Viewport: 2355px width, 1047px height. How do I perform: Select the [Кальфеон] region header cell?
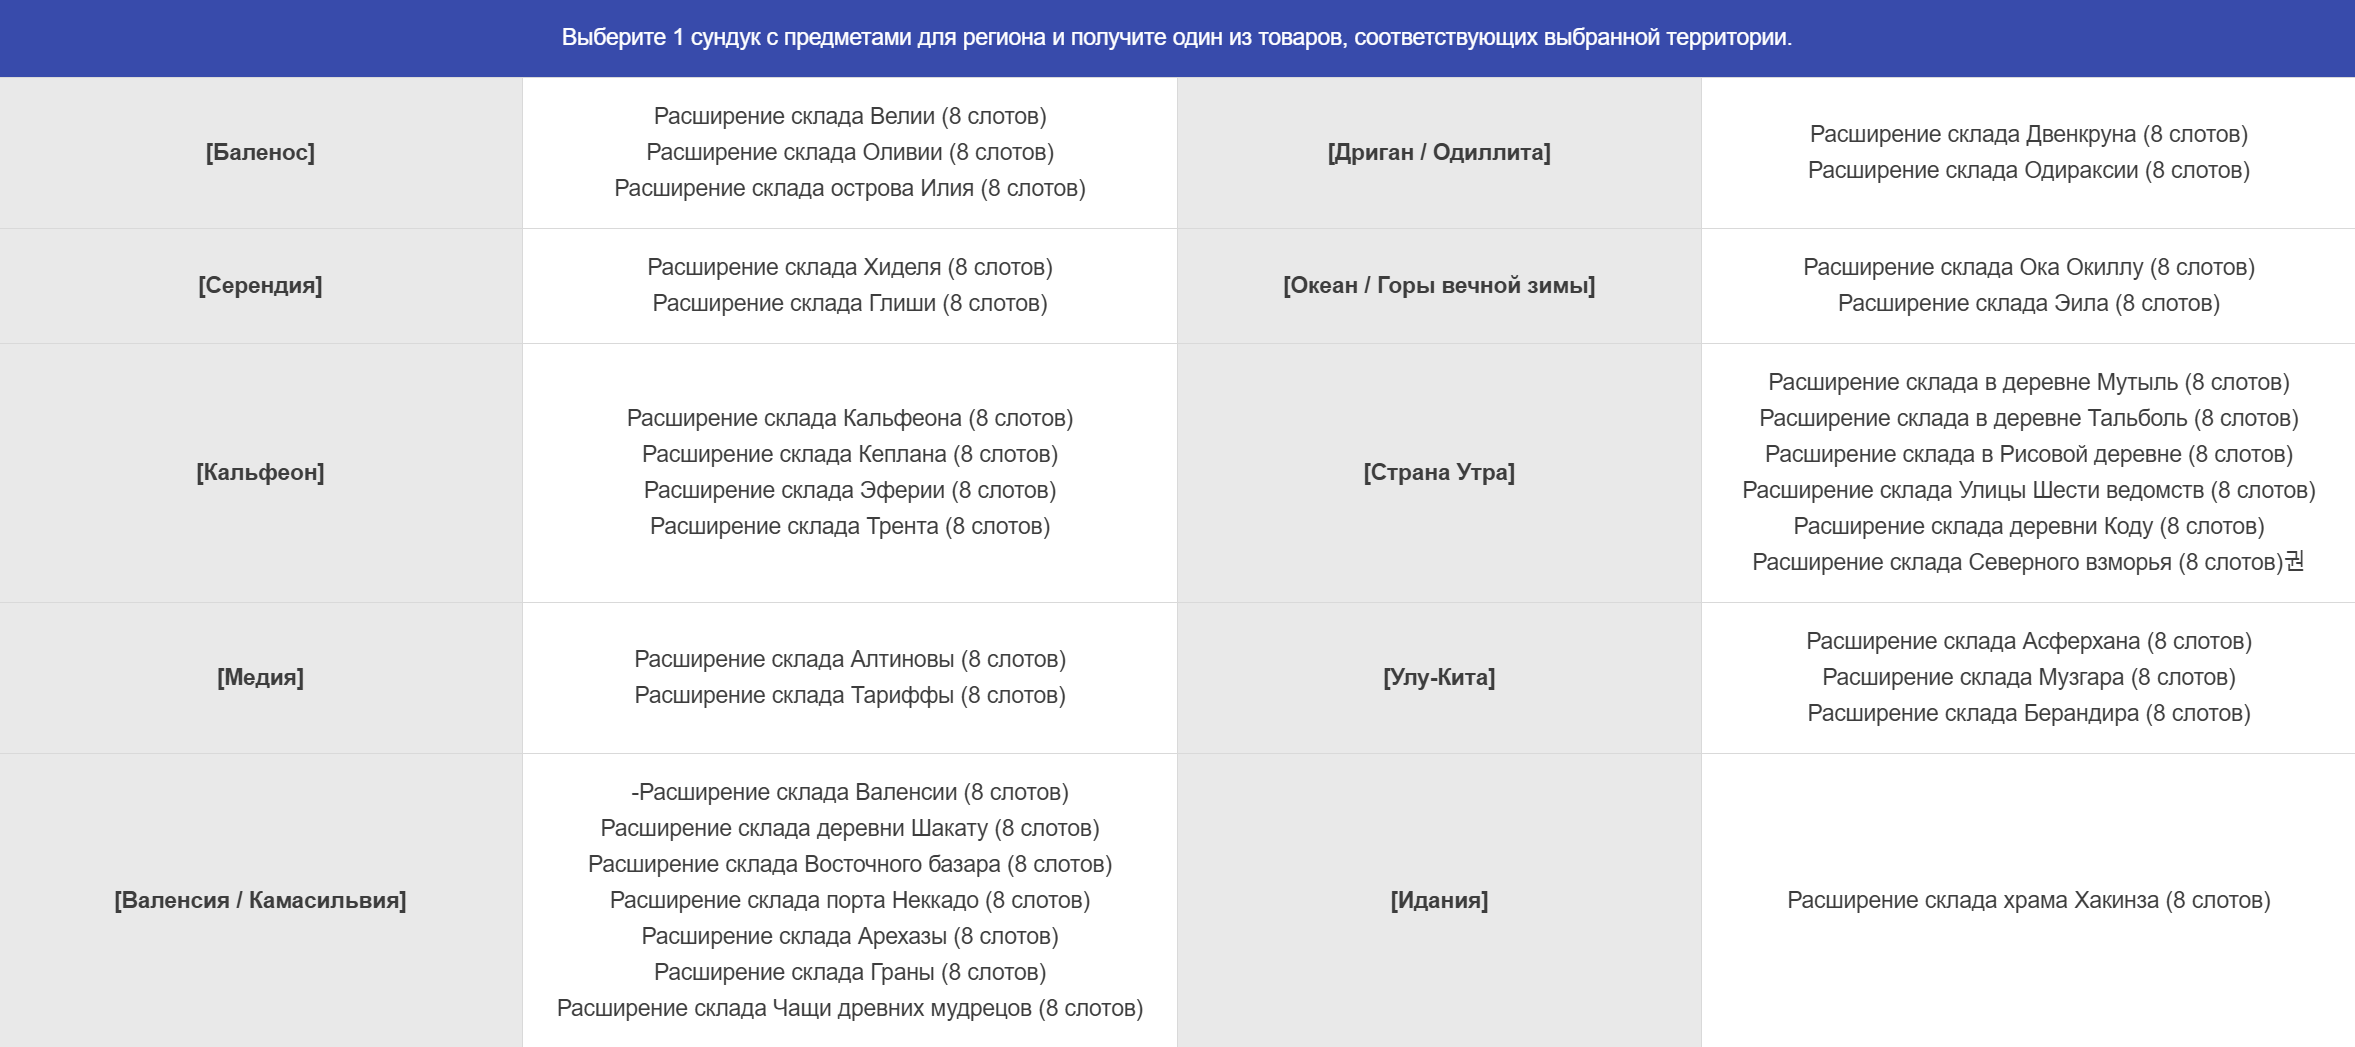[x=260, y=472]
